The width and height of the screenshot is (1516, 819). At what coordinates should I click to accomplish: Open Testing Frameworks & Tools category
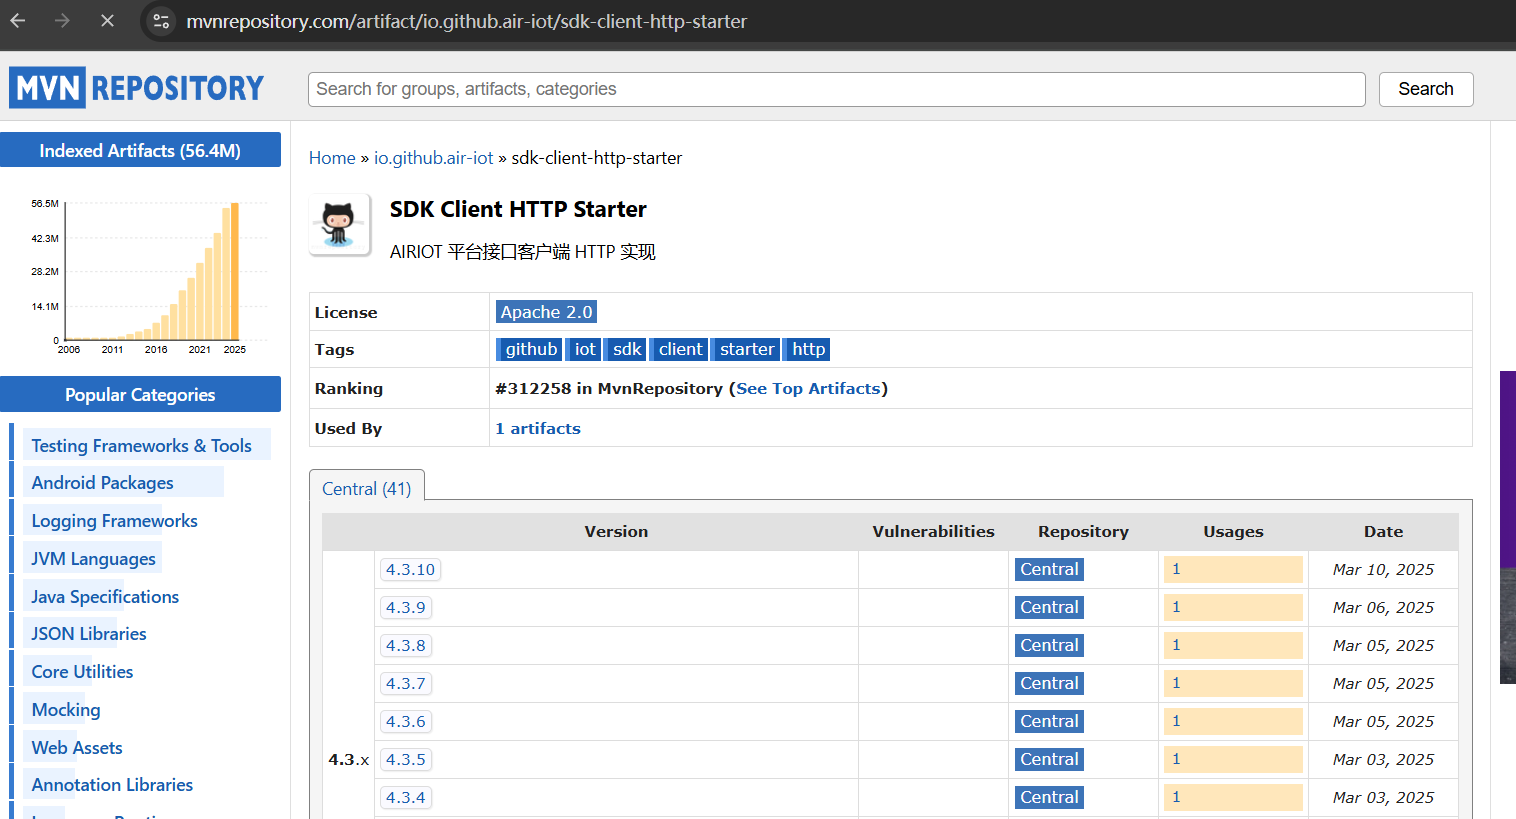(x=141, y=446)
